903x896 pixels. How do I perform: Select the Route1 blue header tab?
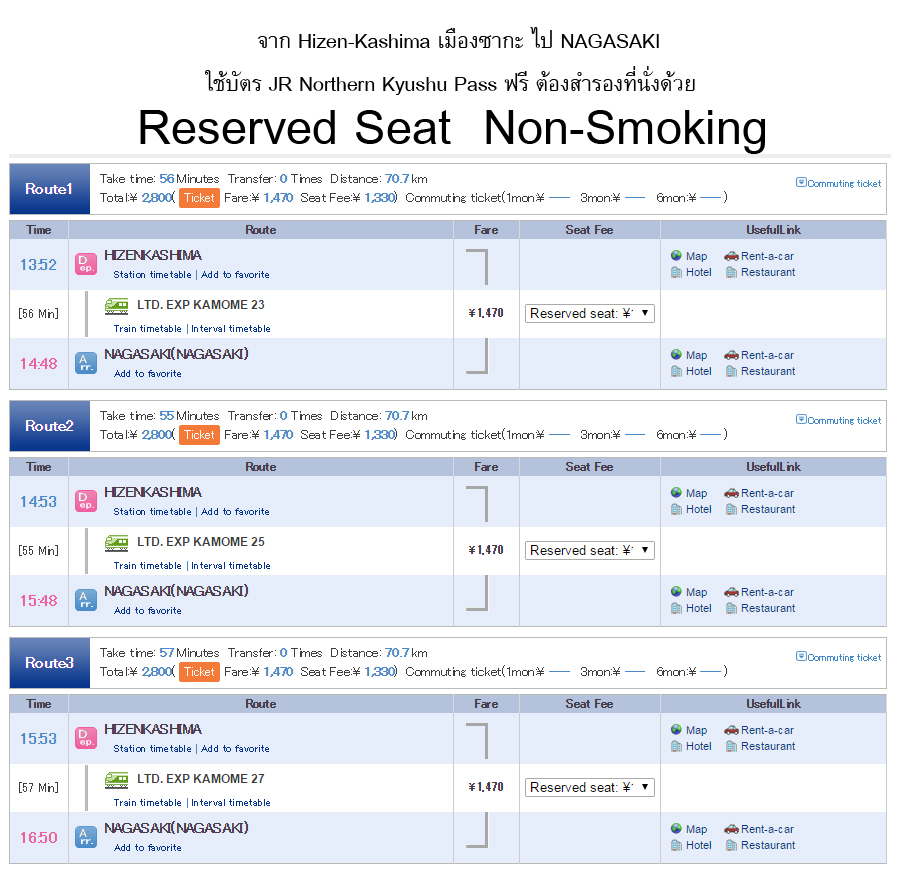[x=50, y=189]
